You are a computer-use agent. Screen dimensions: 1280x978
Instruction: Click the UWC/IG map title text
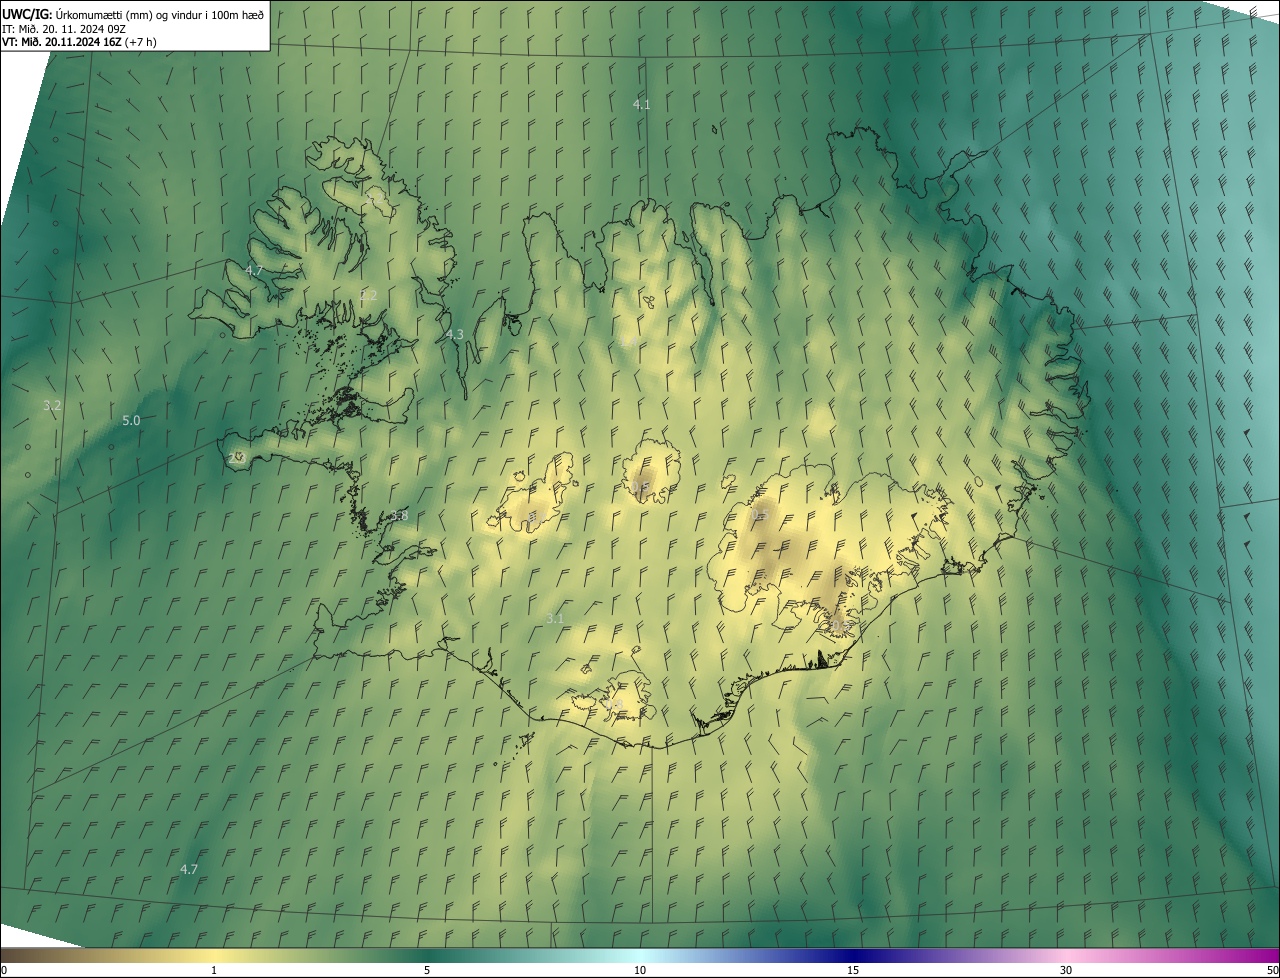(133, 14)
